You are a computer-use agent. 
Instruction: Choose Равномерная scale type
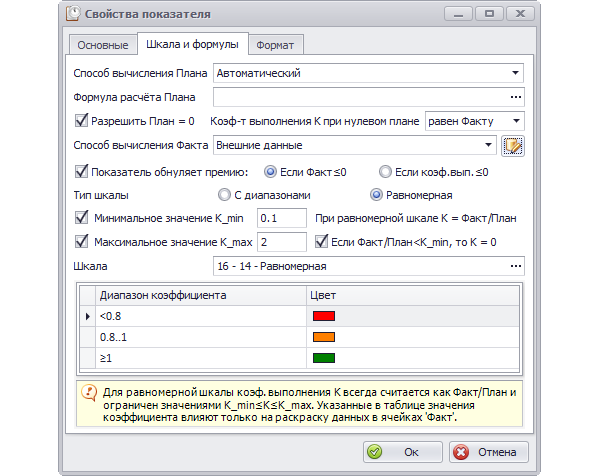pyautogui.click(x=376, y=195)
